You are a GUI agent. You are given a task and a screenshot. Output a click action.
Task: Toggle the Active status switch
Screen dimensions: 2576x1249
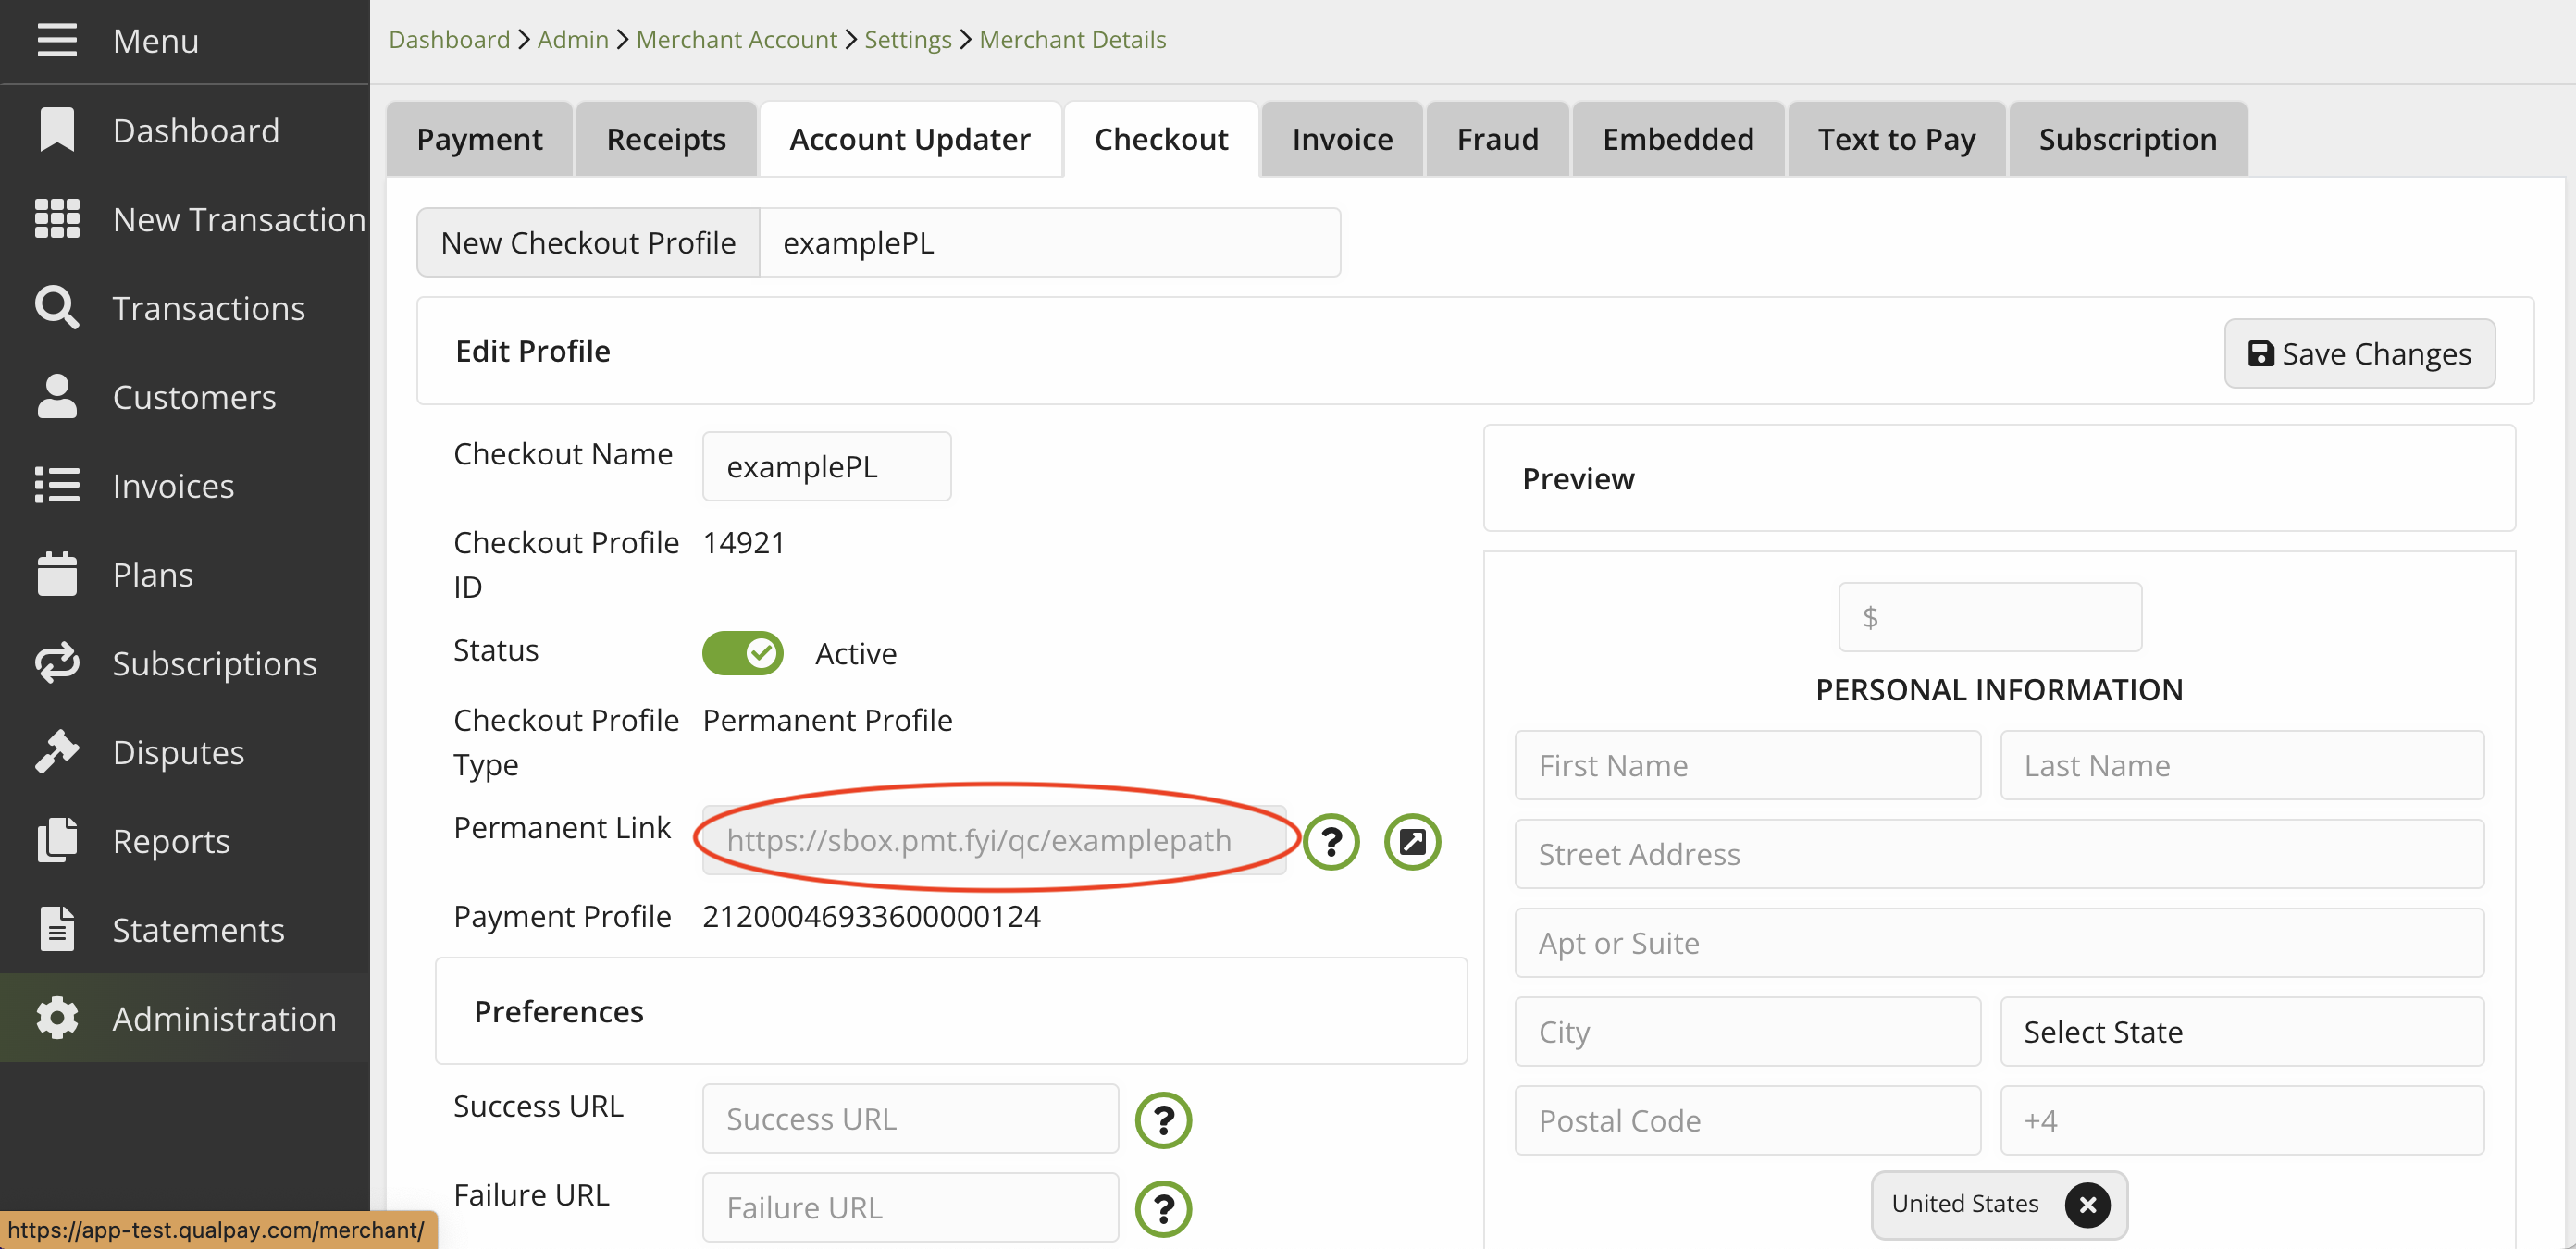pos(742,653)
